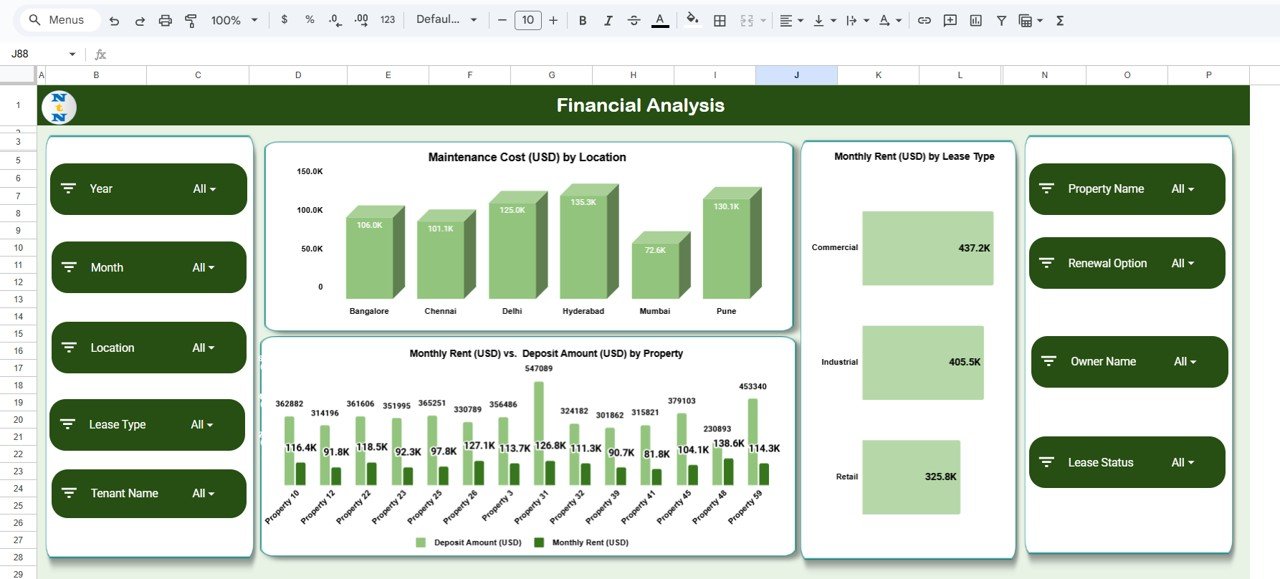Open the Borders tool
The height and width of the screenshot is (579, 1280).
click(x=719, y=20)
